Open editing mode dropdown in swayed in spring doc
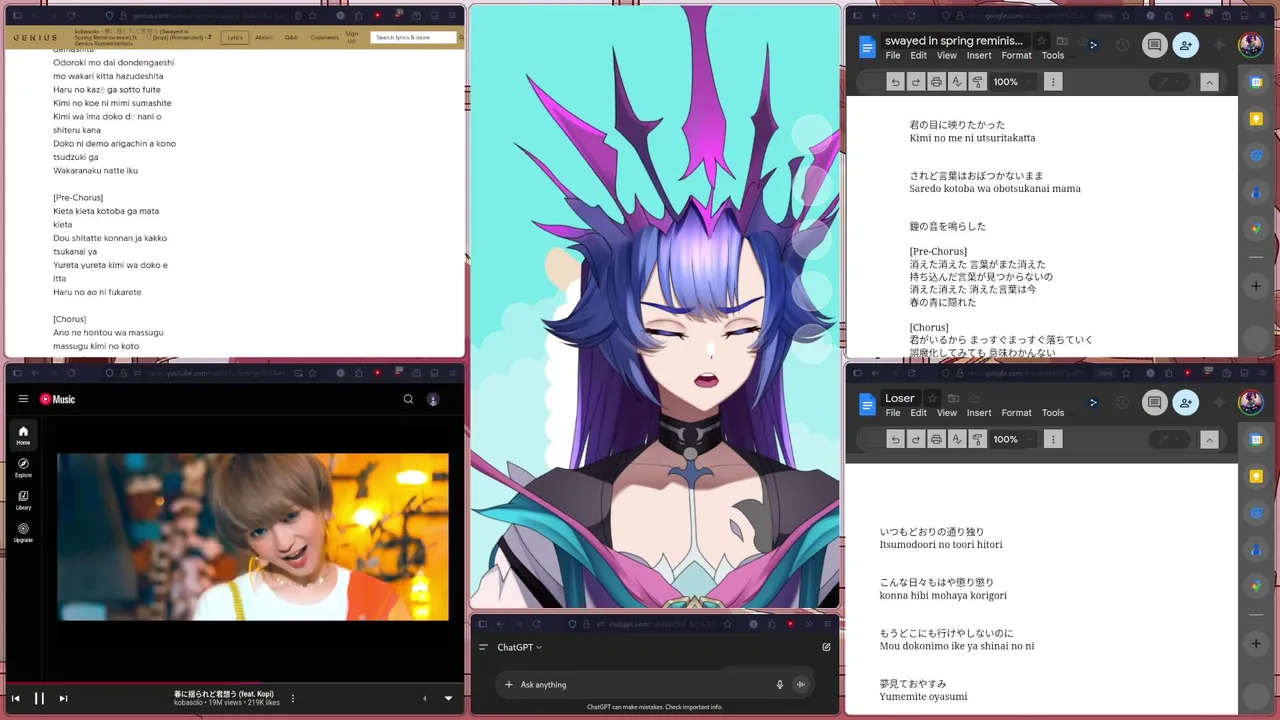This screenshot has width=1280, height=720. tap(1170, 82)
